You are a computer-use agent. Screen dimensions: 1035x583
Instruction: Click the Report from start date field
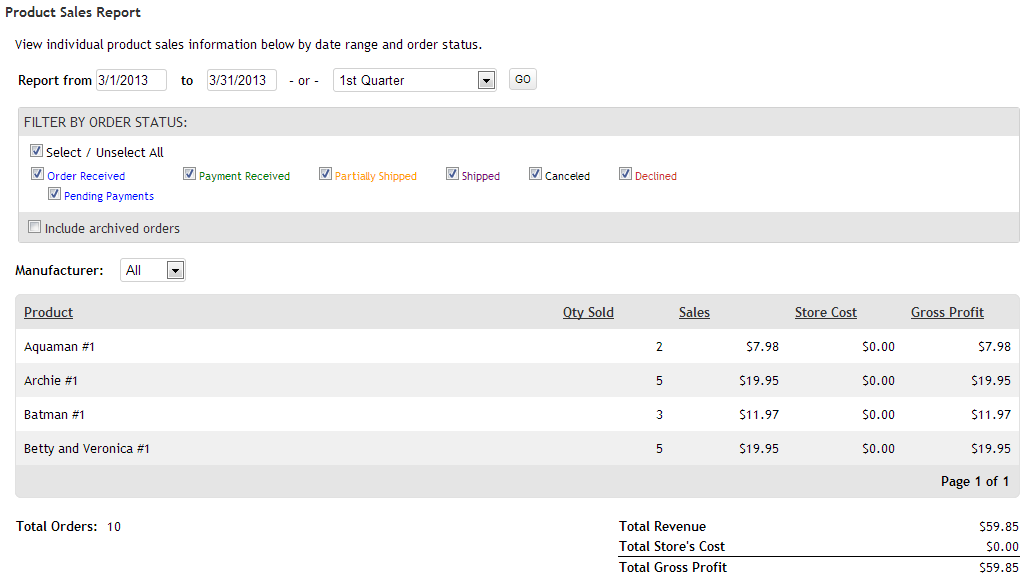pyautogui.click(x=131, y=80)
